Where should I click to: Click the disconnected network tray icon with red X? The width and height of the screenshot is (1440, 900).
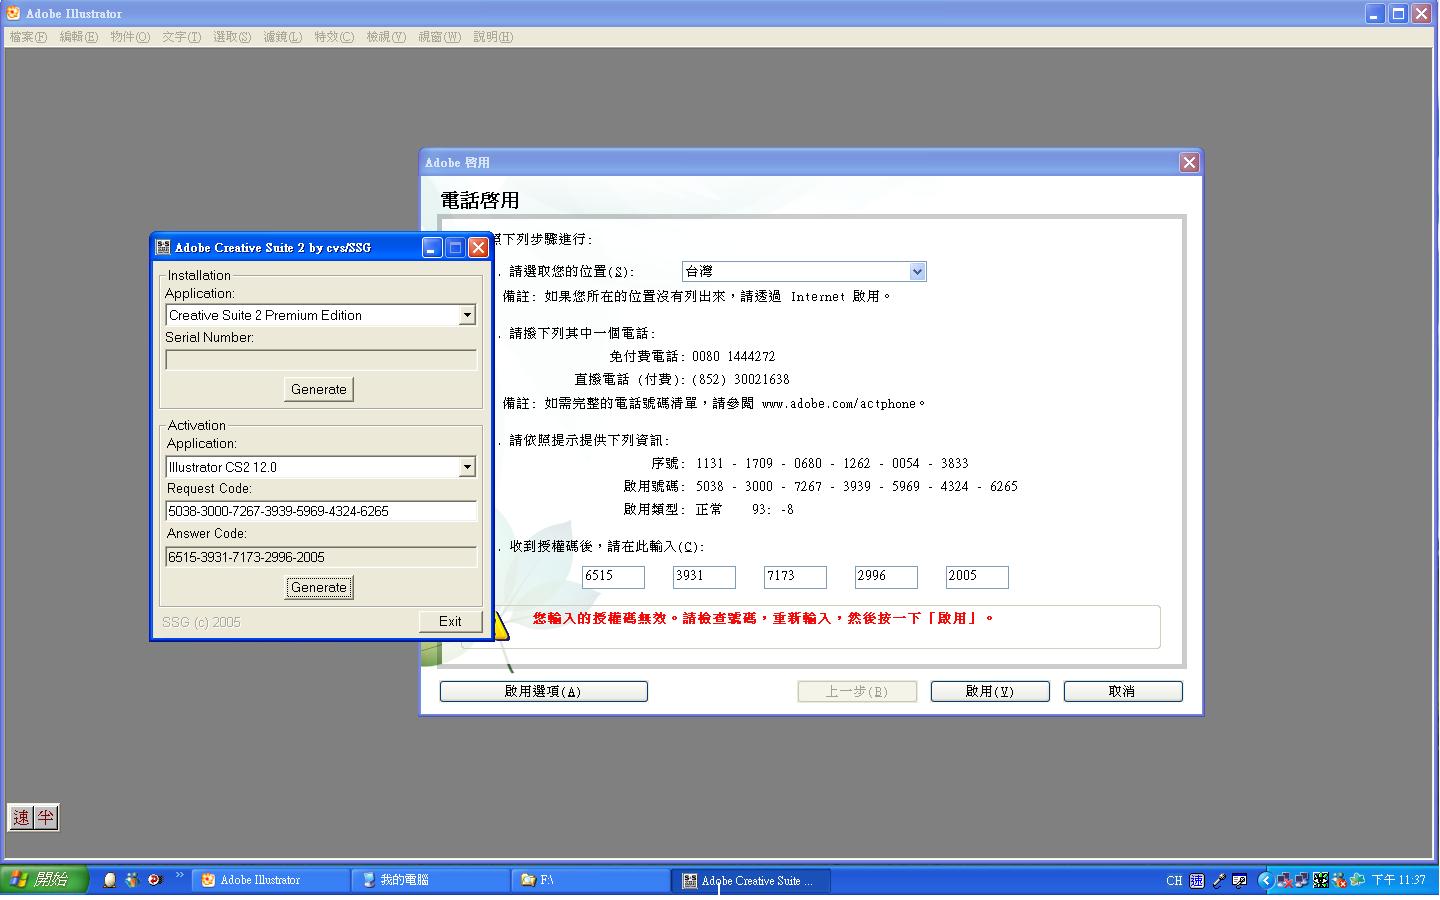pyautogui.click(x=1284, y=881)
